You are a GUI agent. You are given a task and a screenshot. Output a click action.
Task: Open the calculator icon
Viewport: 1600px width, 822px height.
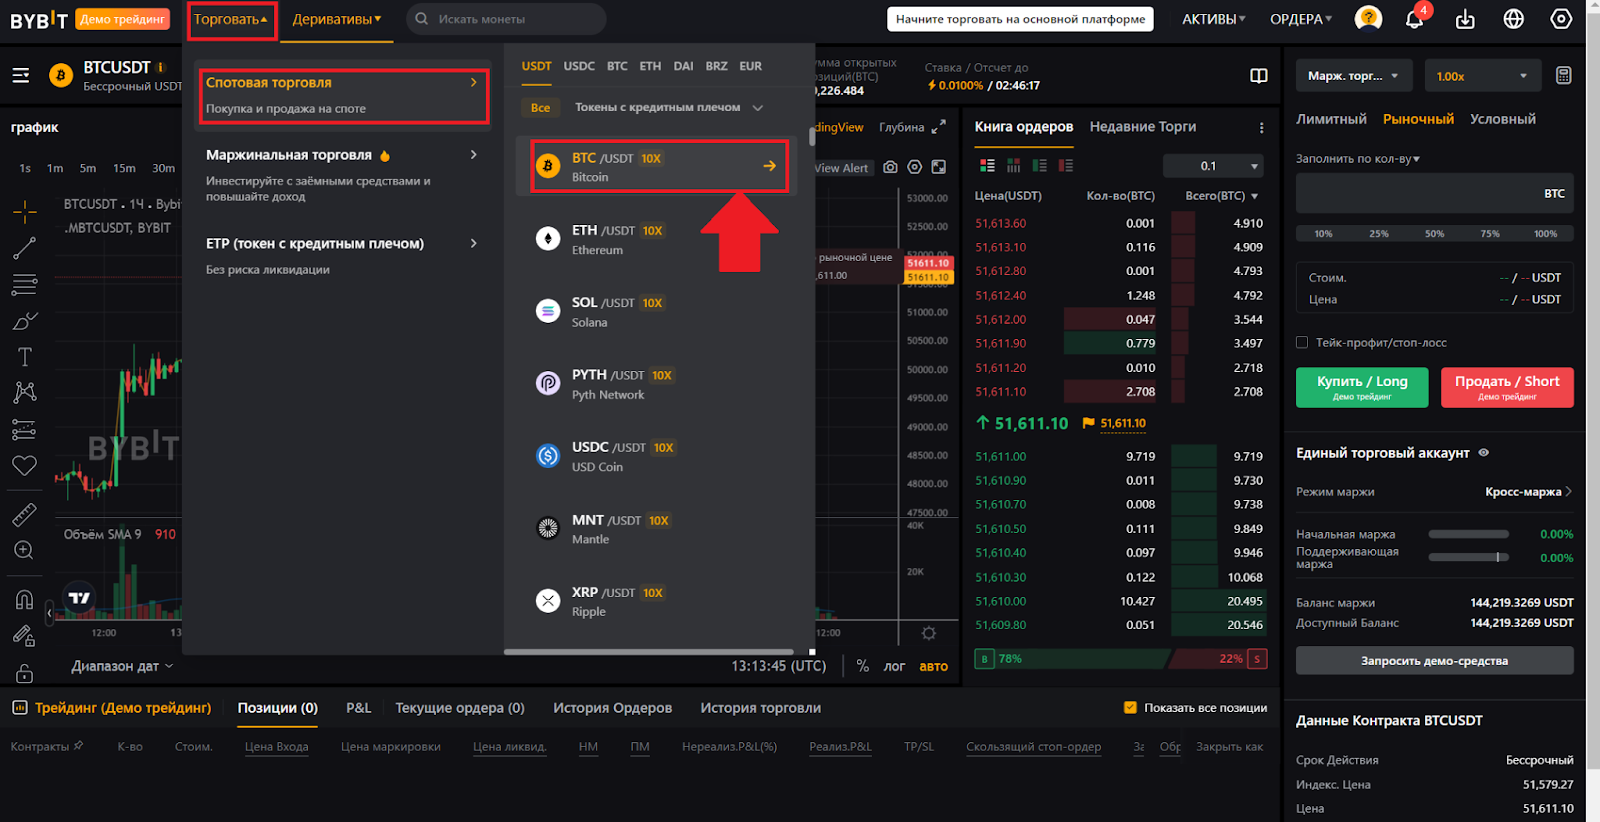[x=1564, y=76]
